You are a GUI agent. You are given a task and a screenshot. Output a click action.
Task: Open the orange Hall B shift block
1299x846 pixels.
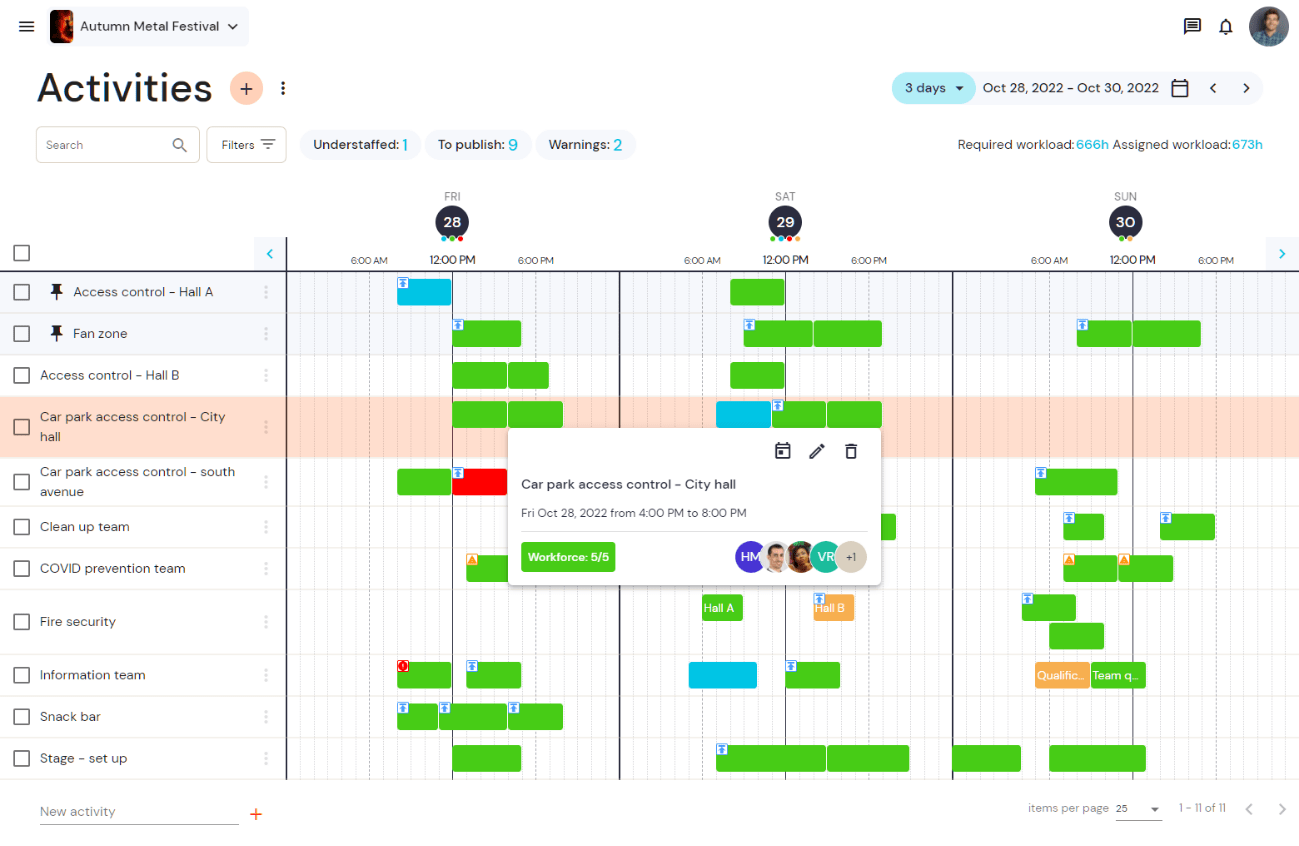(x=833, y=608)
